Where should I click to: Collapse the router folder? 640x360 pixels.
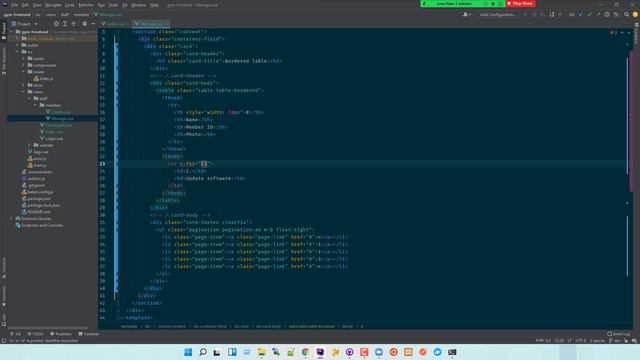tap(23, 71)
